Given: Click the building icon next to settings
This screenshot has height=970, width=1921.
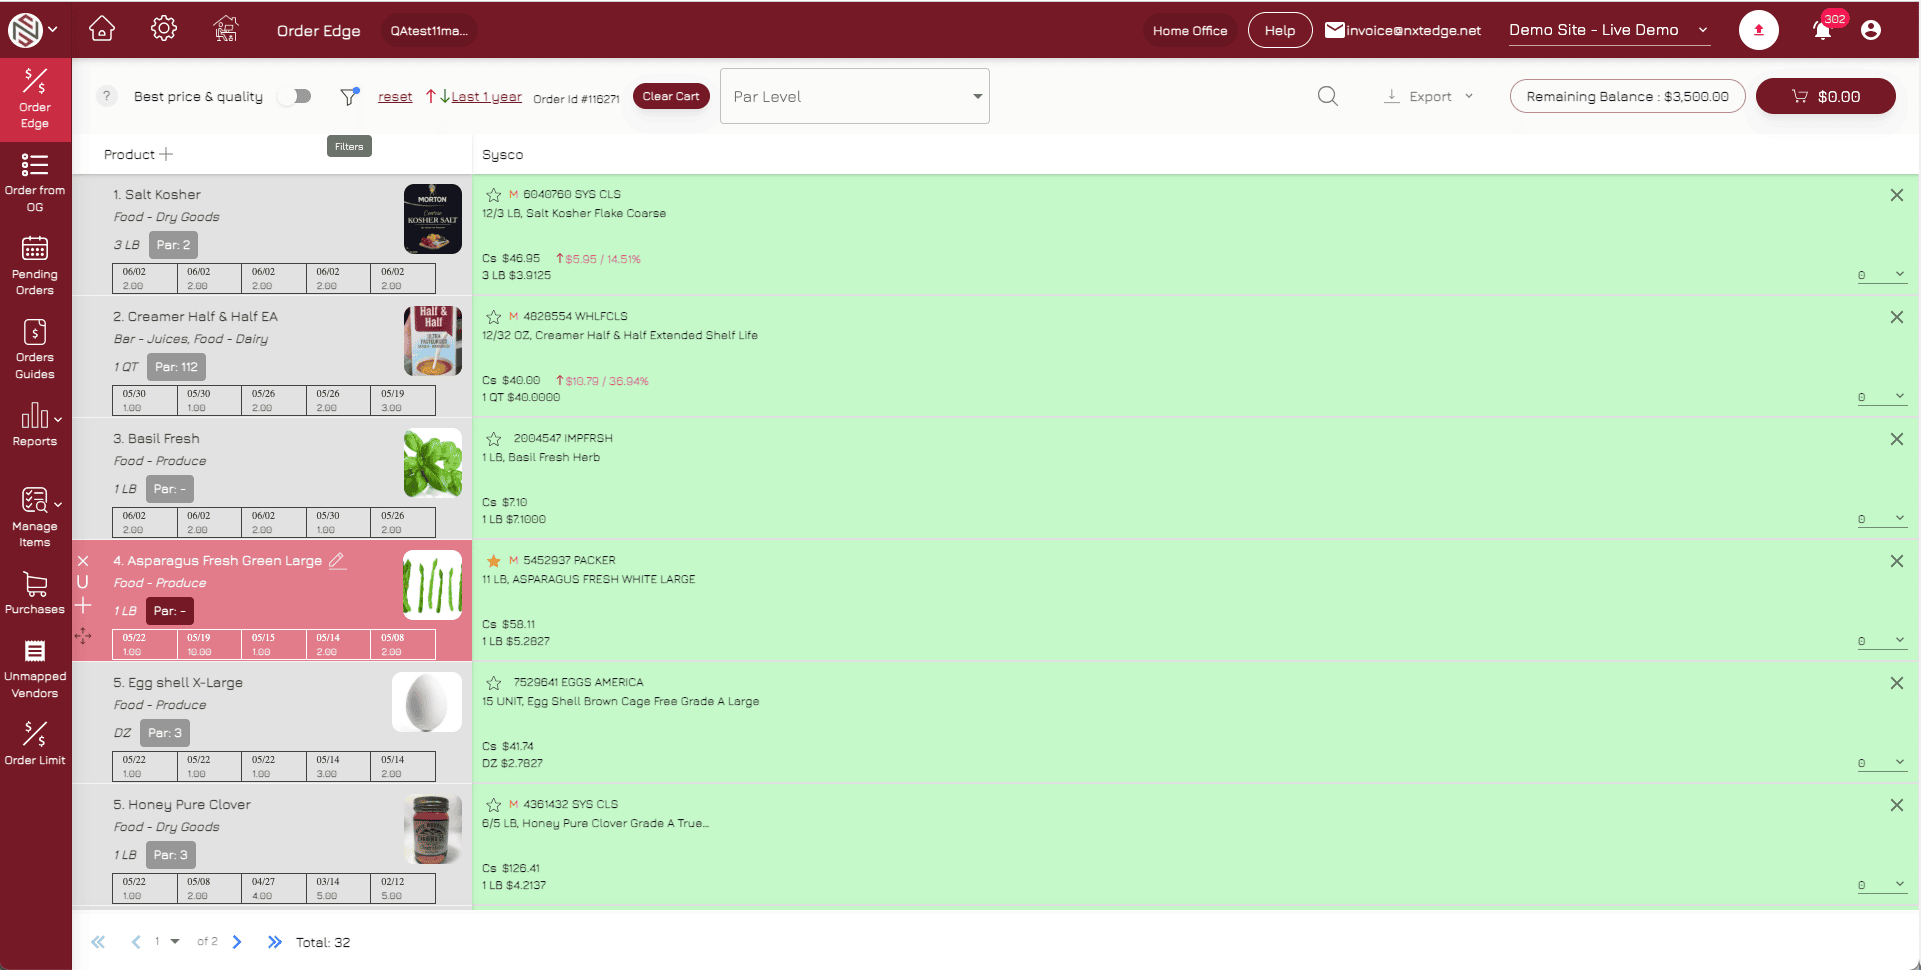Looking at the screenshot, I should point(226,29).
